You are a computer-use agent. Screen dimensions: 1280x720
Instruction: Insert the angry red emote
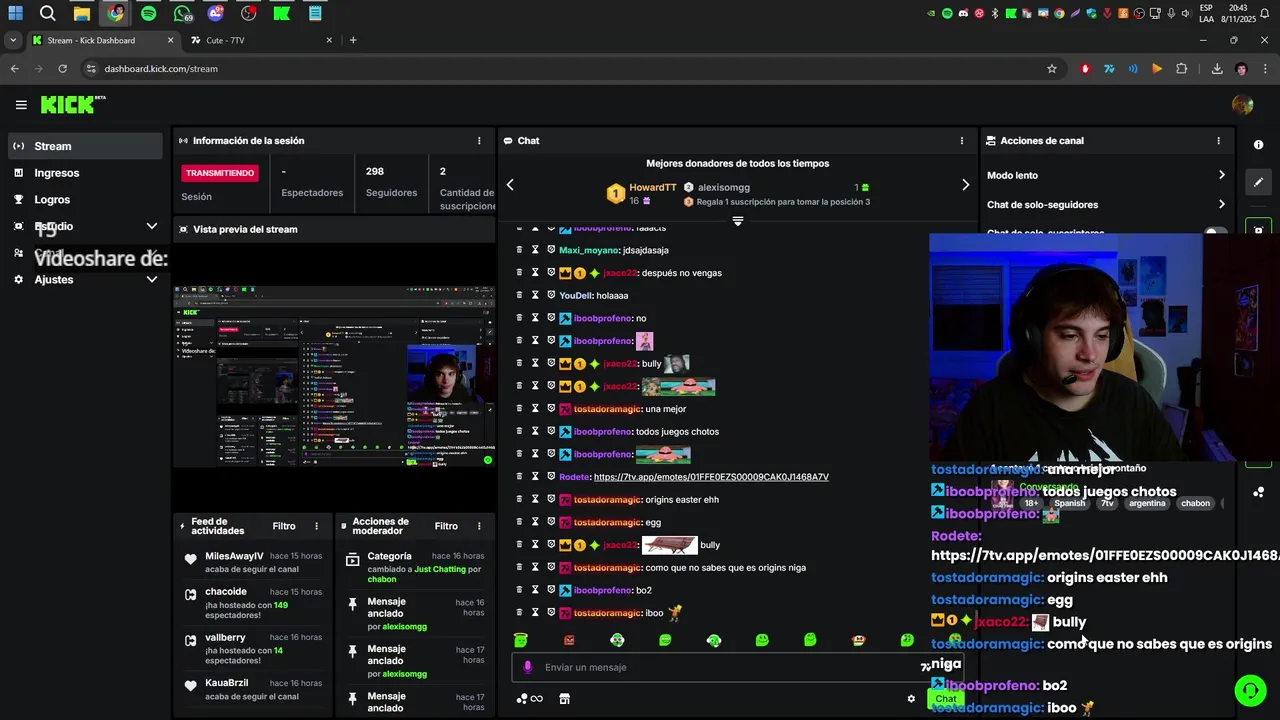(x=569, y=640)
